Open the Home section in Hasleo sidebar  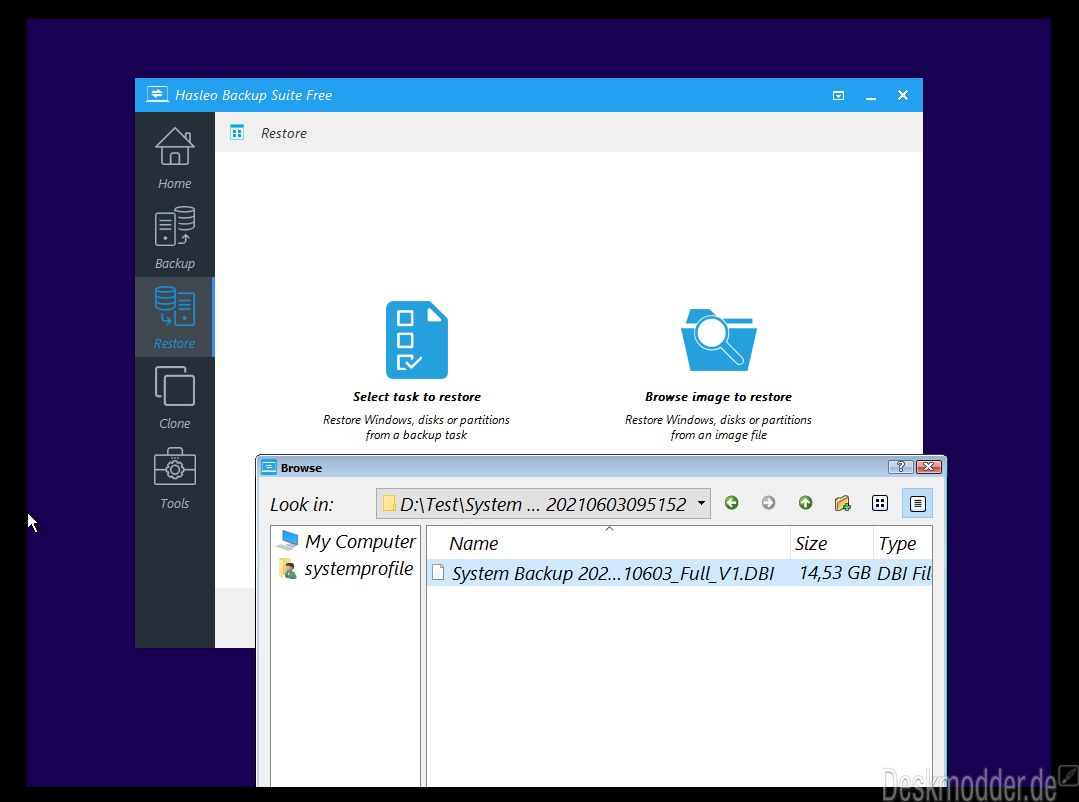click(174, 158)
